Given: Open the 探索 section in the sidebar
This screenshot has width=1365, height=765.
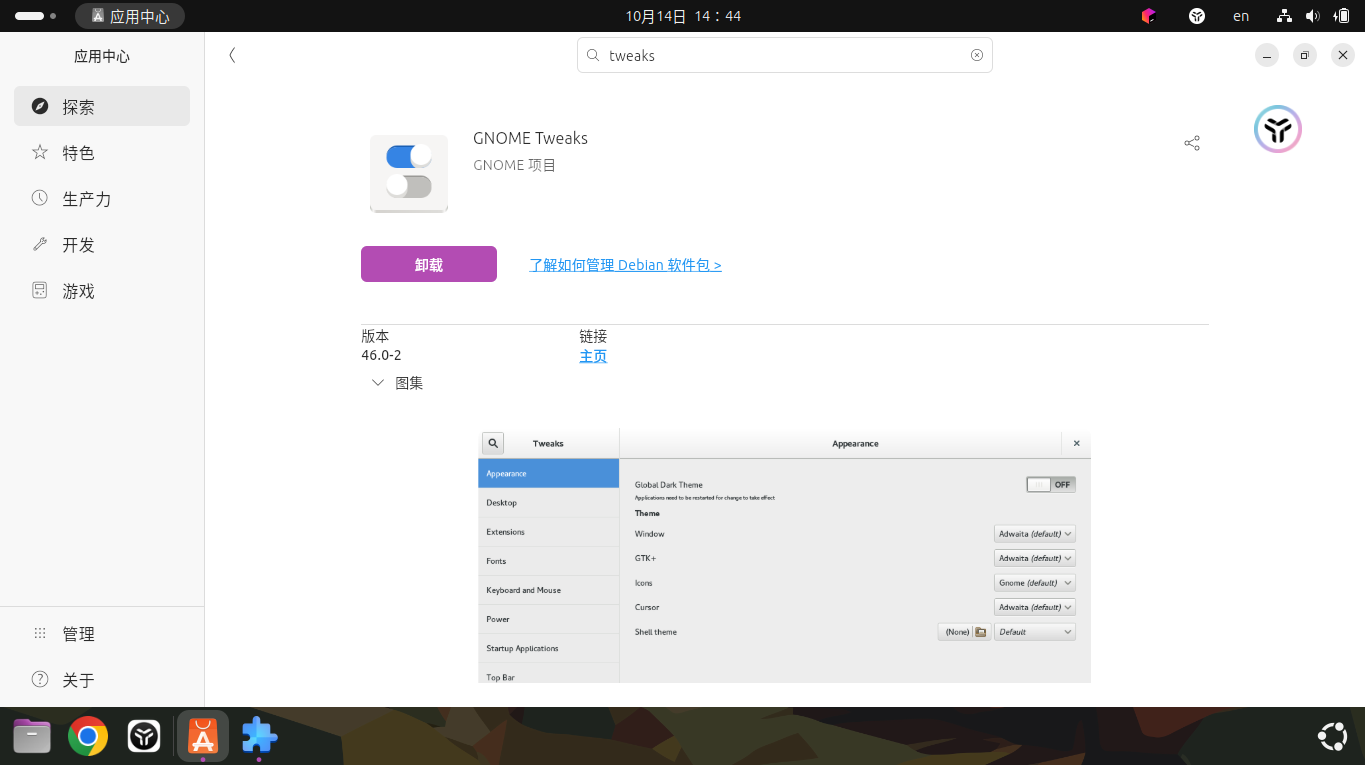Looking at the screenshot, I should 102,106.
